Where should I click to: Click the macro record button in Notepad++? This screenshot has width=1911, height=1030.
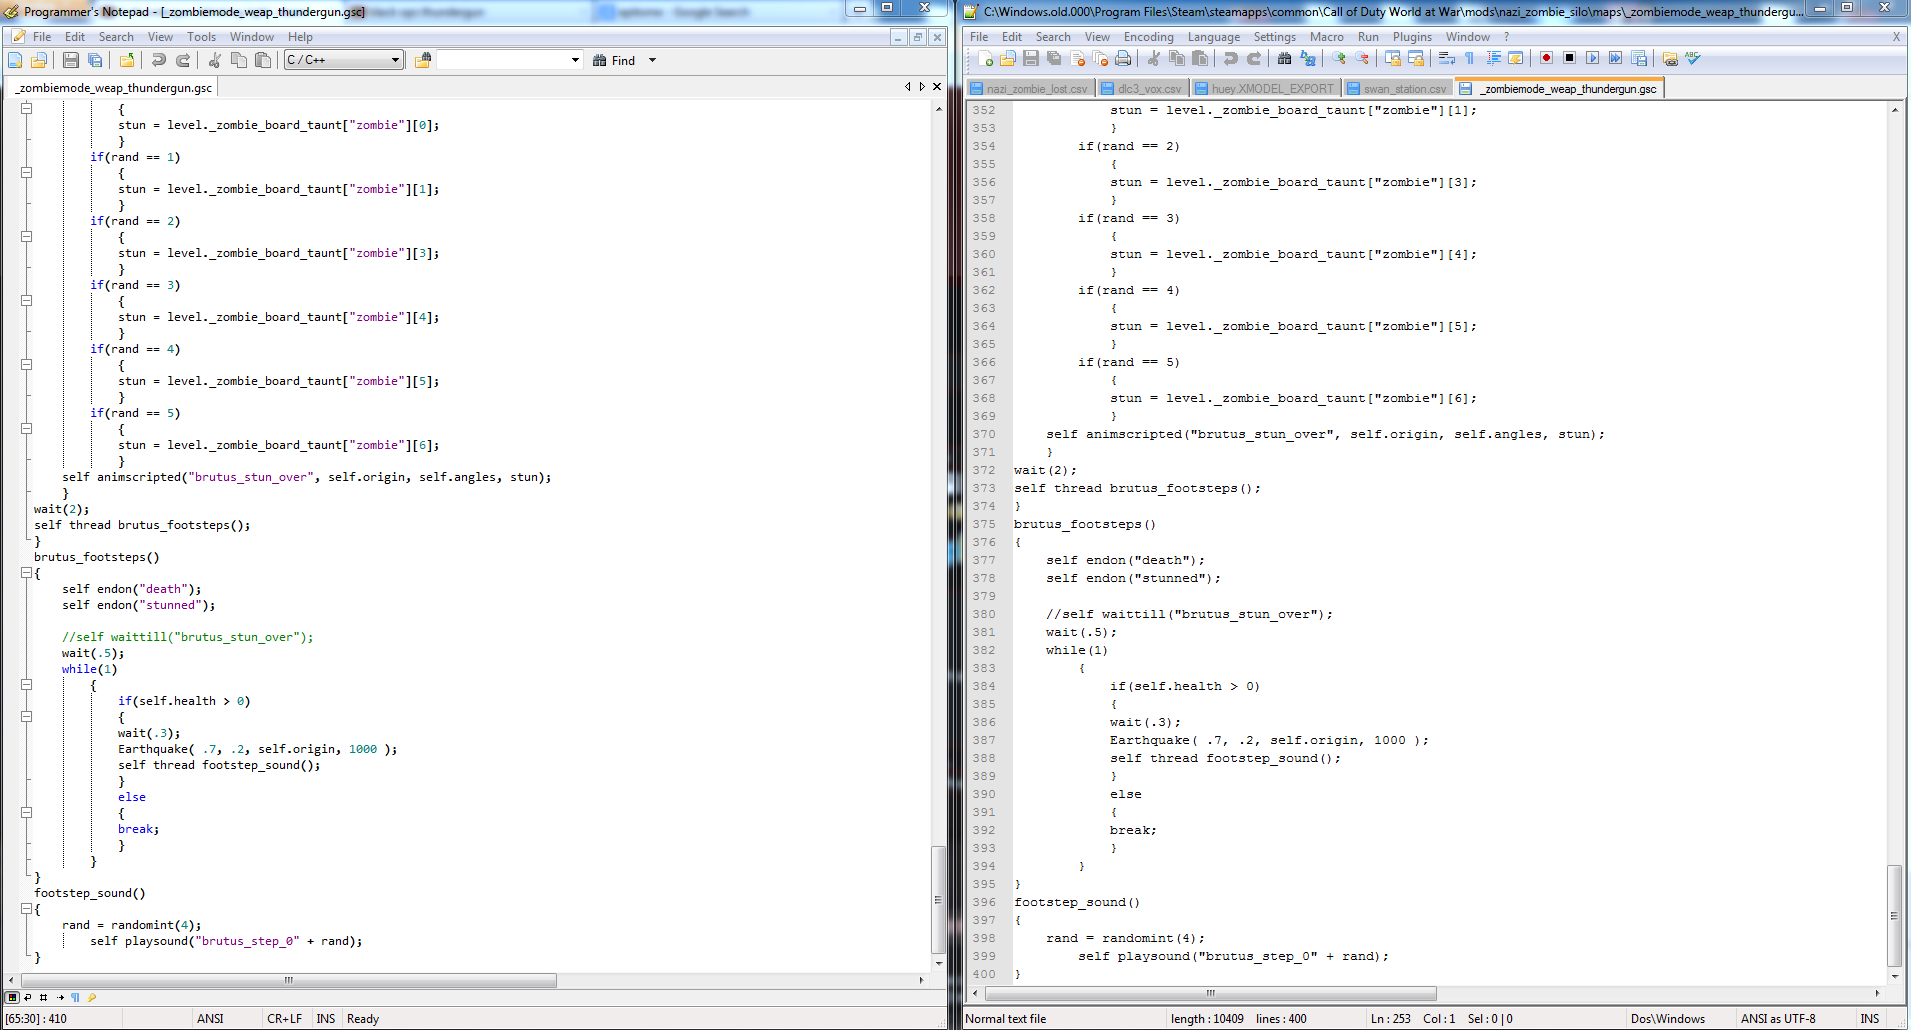point(1546,59)
